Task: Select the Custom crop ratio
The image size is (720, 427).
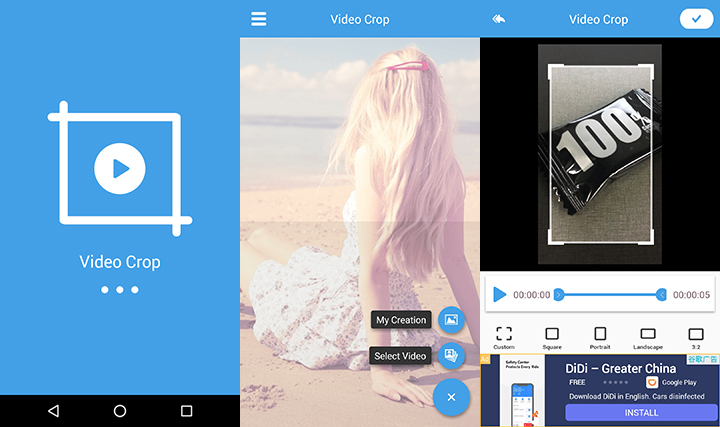Action: [504, 337]
